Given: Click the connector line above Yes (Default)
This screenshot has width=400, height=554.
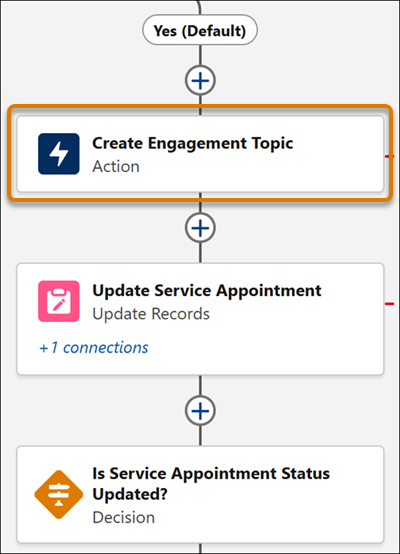Looking at the screenshot, I should point(199,7).
